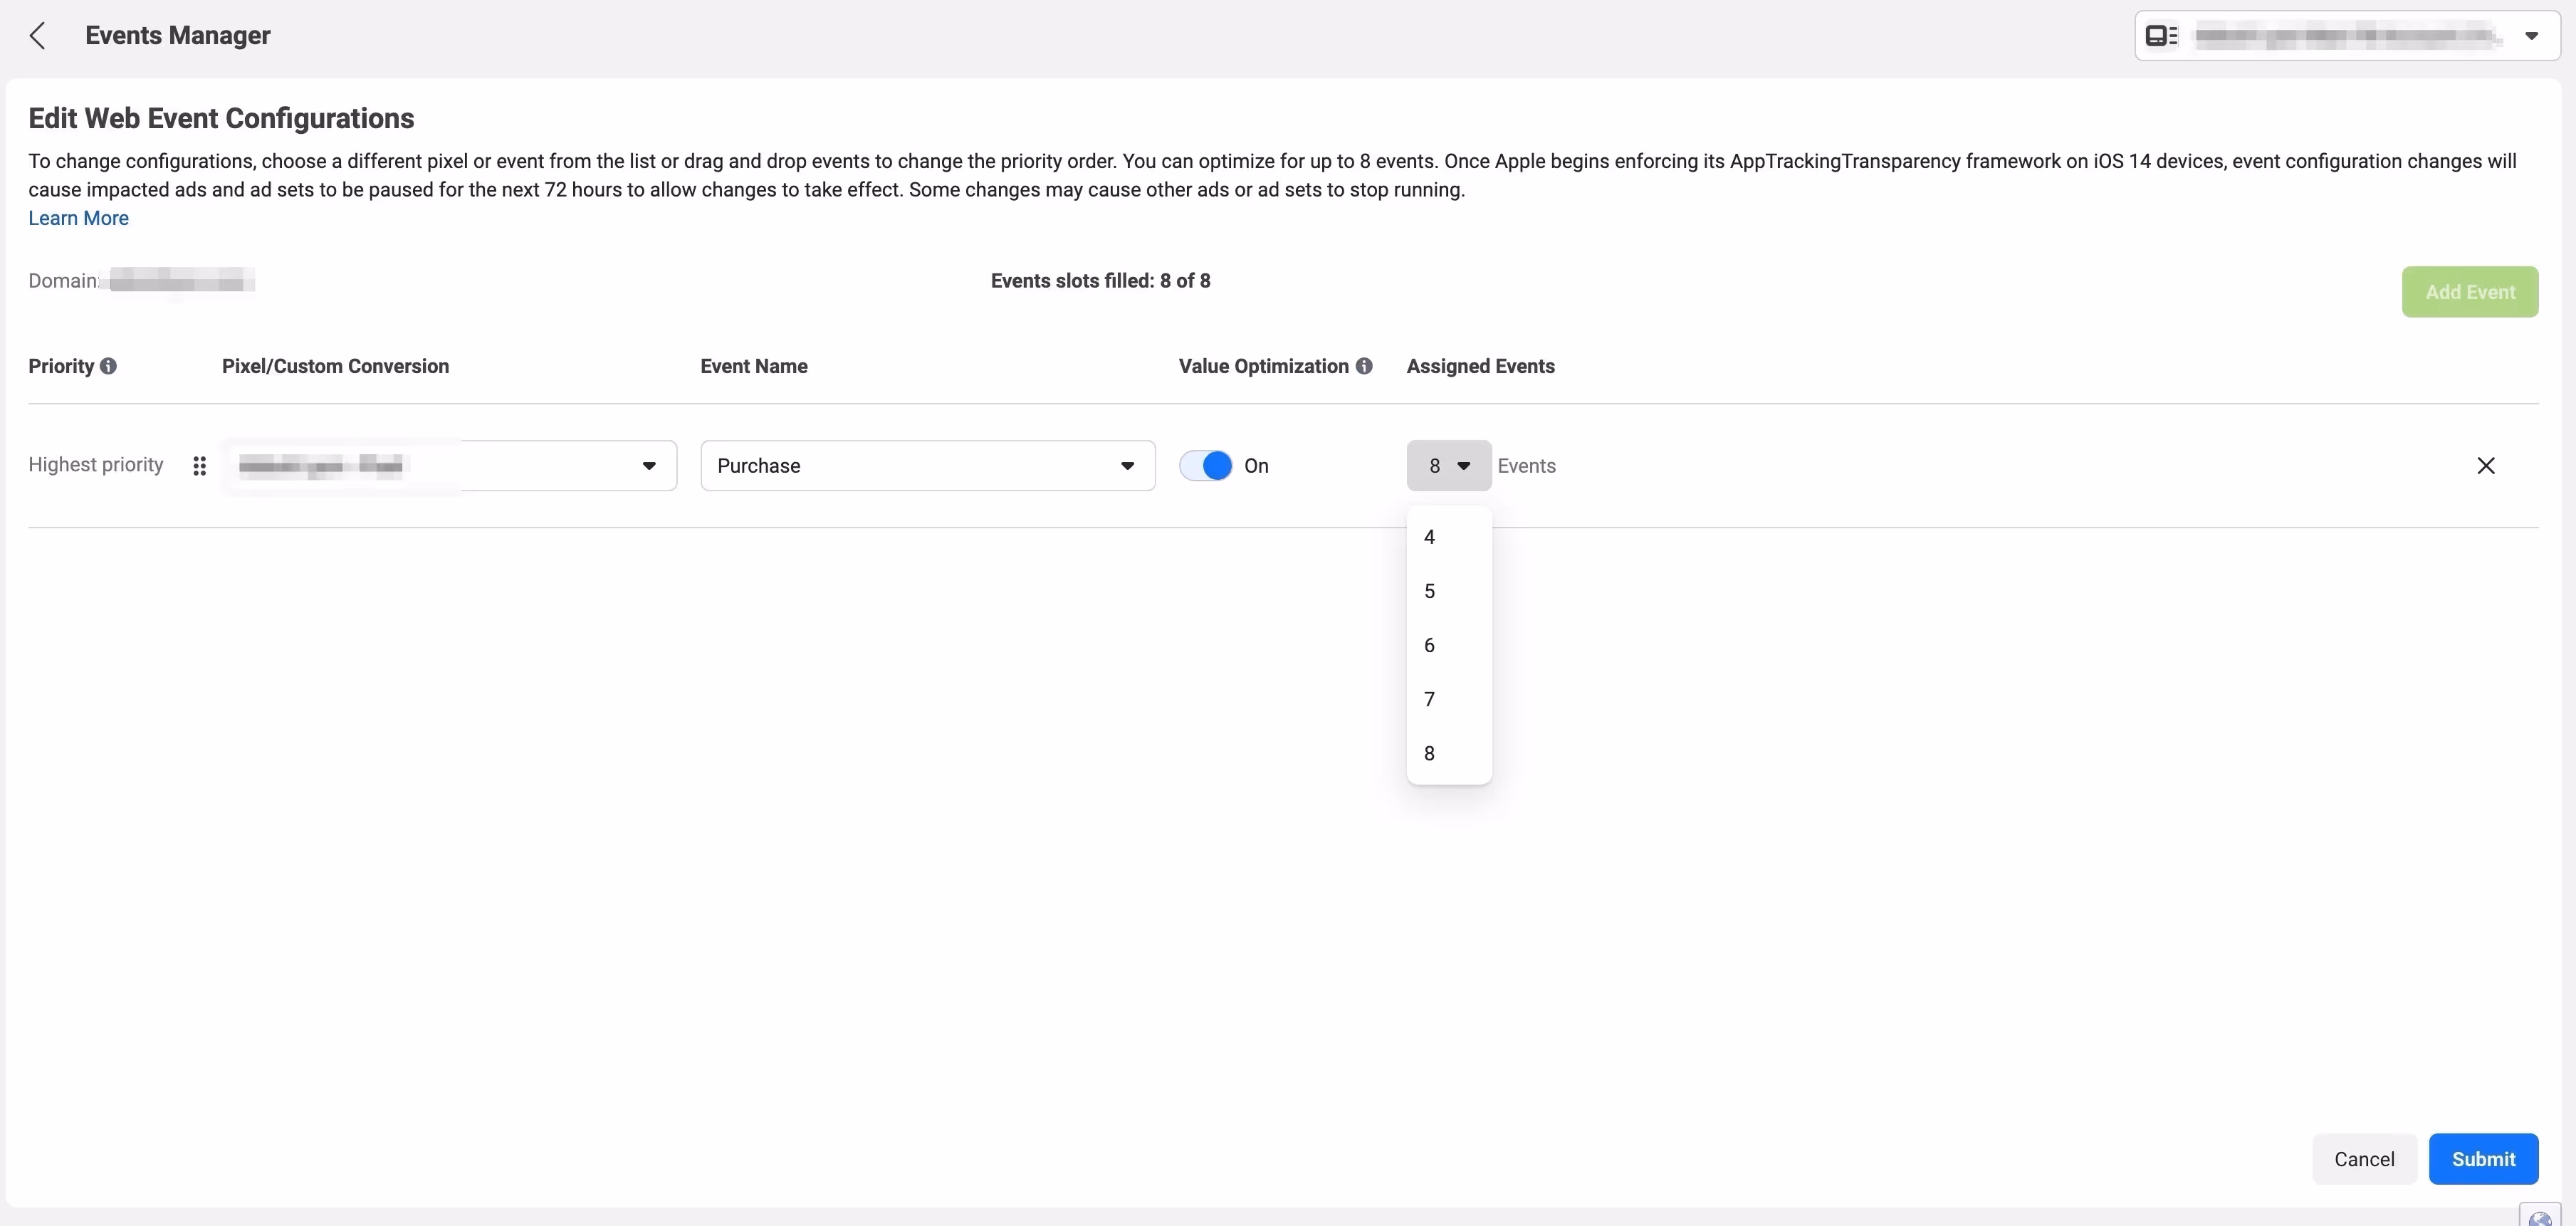Turn off the Value Optimization toggle
Image resolution: width=2576 pixels, height=1226 pixels.
1205,466
